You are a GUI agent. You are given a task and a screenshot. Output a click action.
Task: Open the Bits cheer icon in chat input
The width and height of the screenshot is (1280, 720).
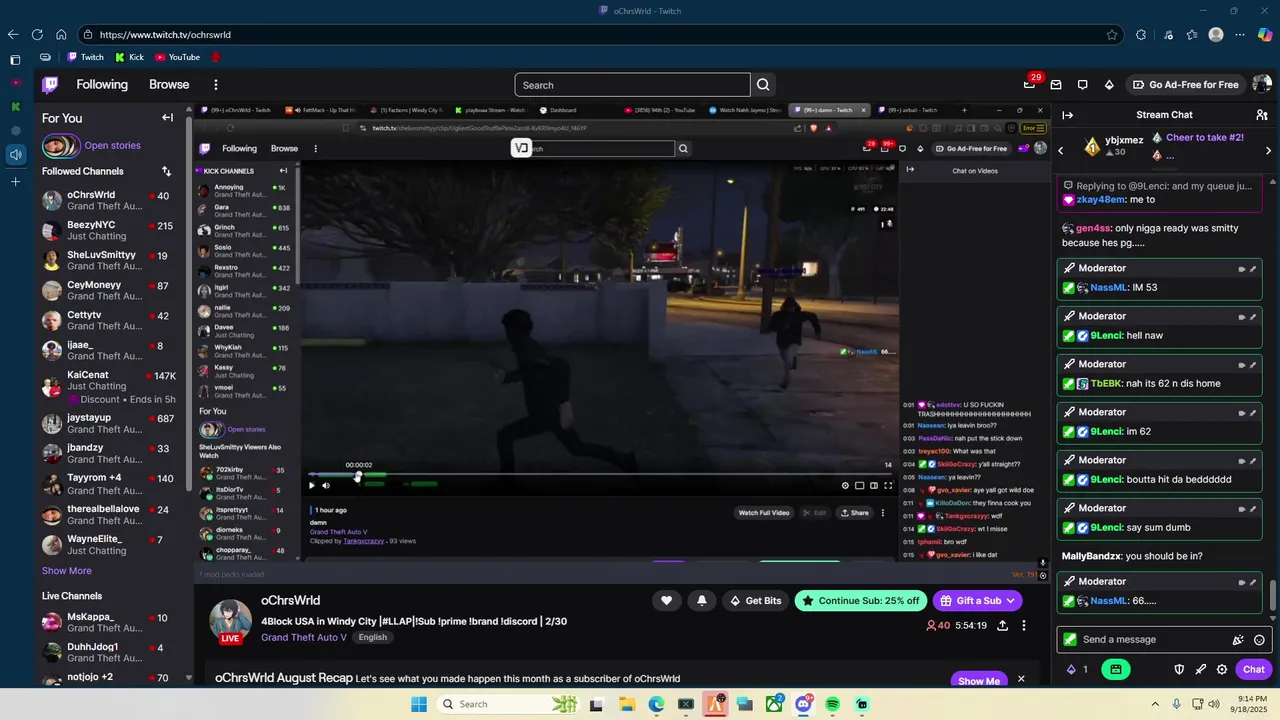[1238, 640]
